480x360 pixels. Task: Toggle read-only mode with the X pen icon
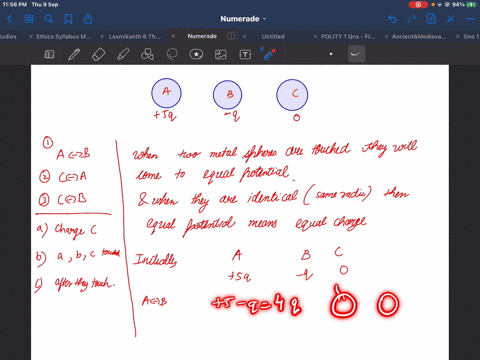451,19
